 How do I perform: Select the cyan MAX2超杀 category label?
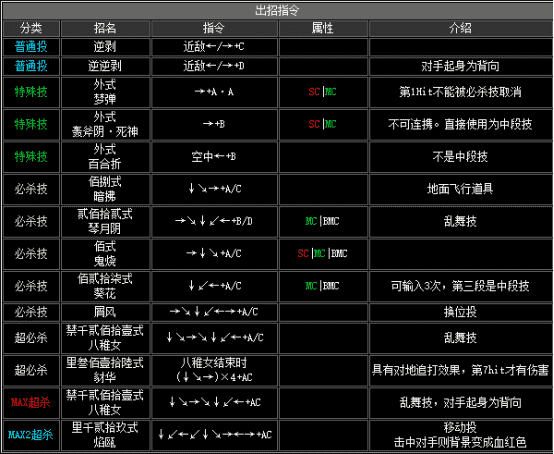click(31, 435)
